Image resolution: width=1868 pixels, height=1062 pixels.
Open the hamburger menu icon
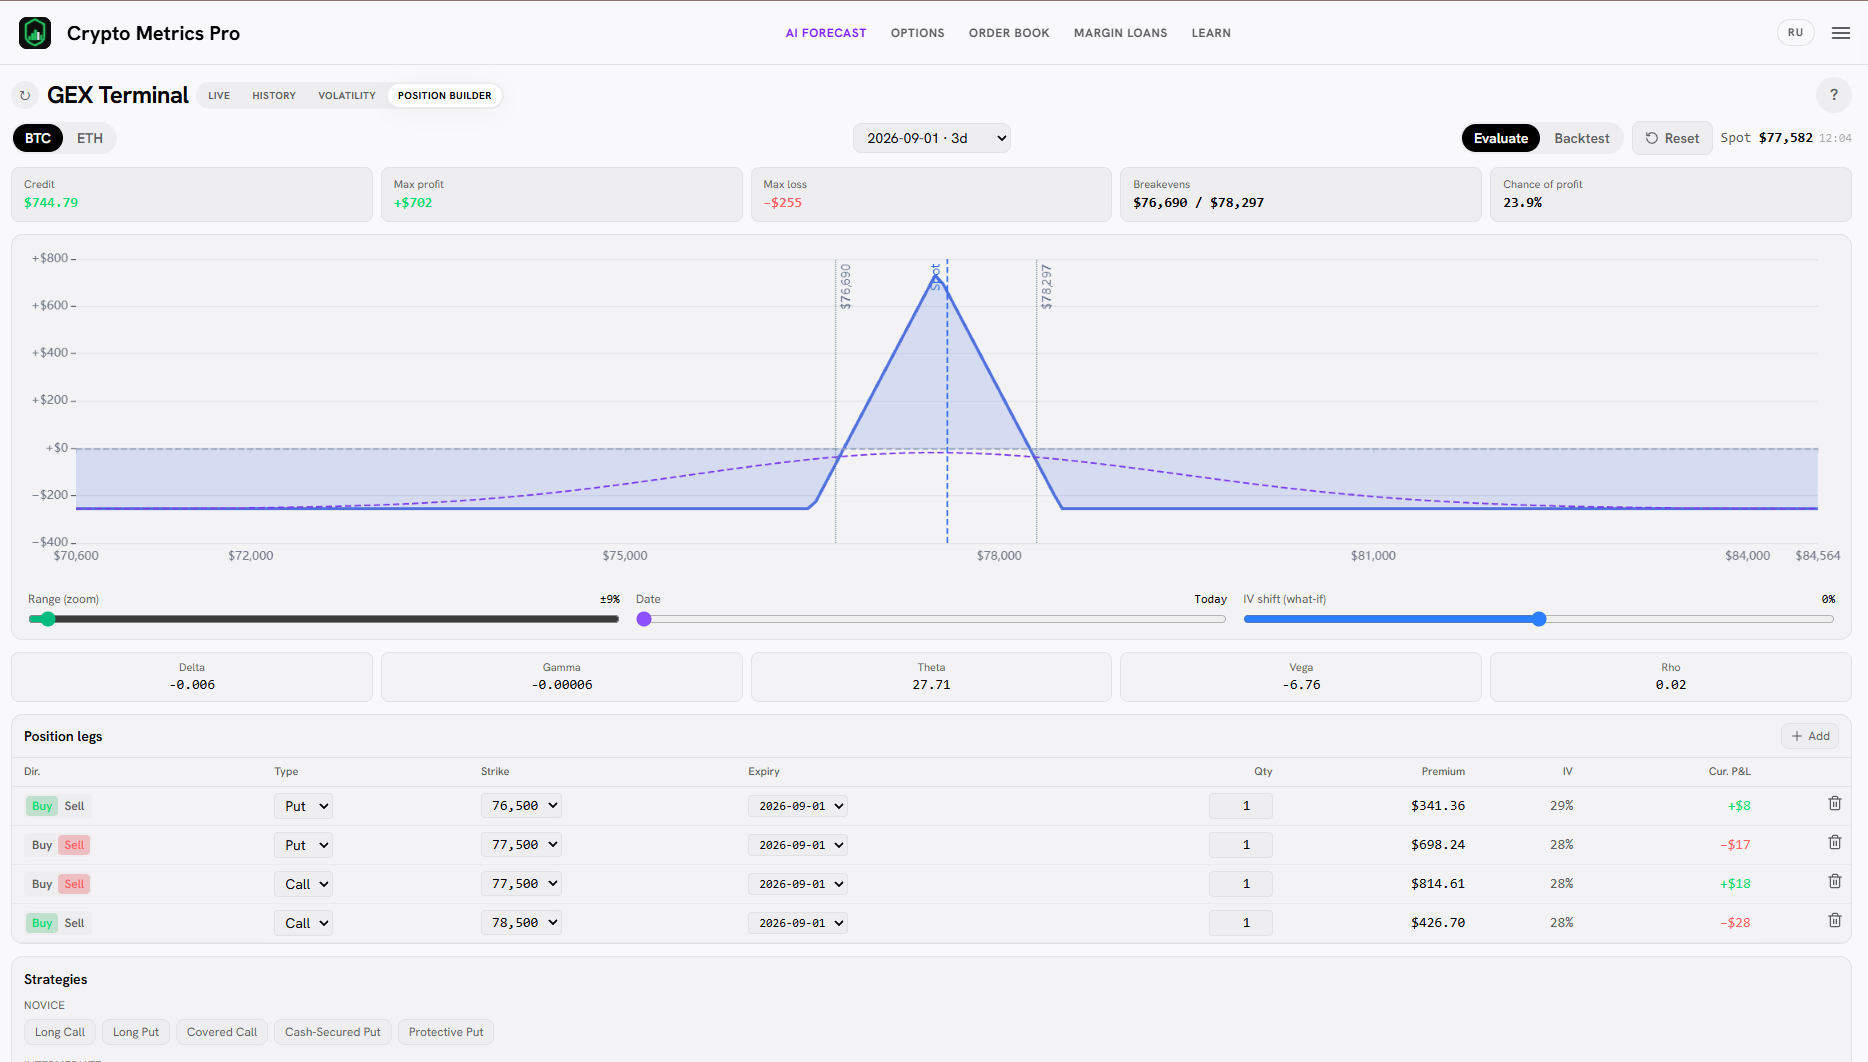point(1841,33)
